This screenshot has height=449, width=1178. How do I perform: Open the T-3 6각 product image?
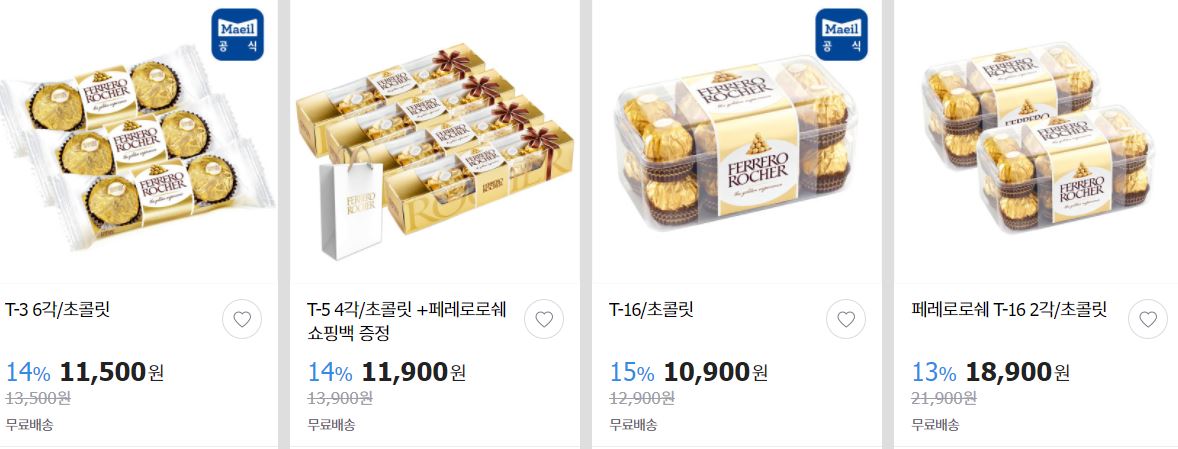coord(139,143)
